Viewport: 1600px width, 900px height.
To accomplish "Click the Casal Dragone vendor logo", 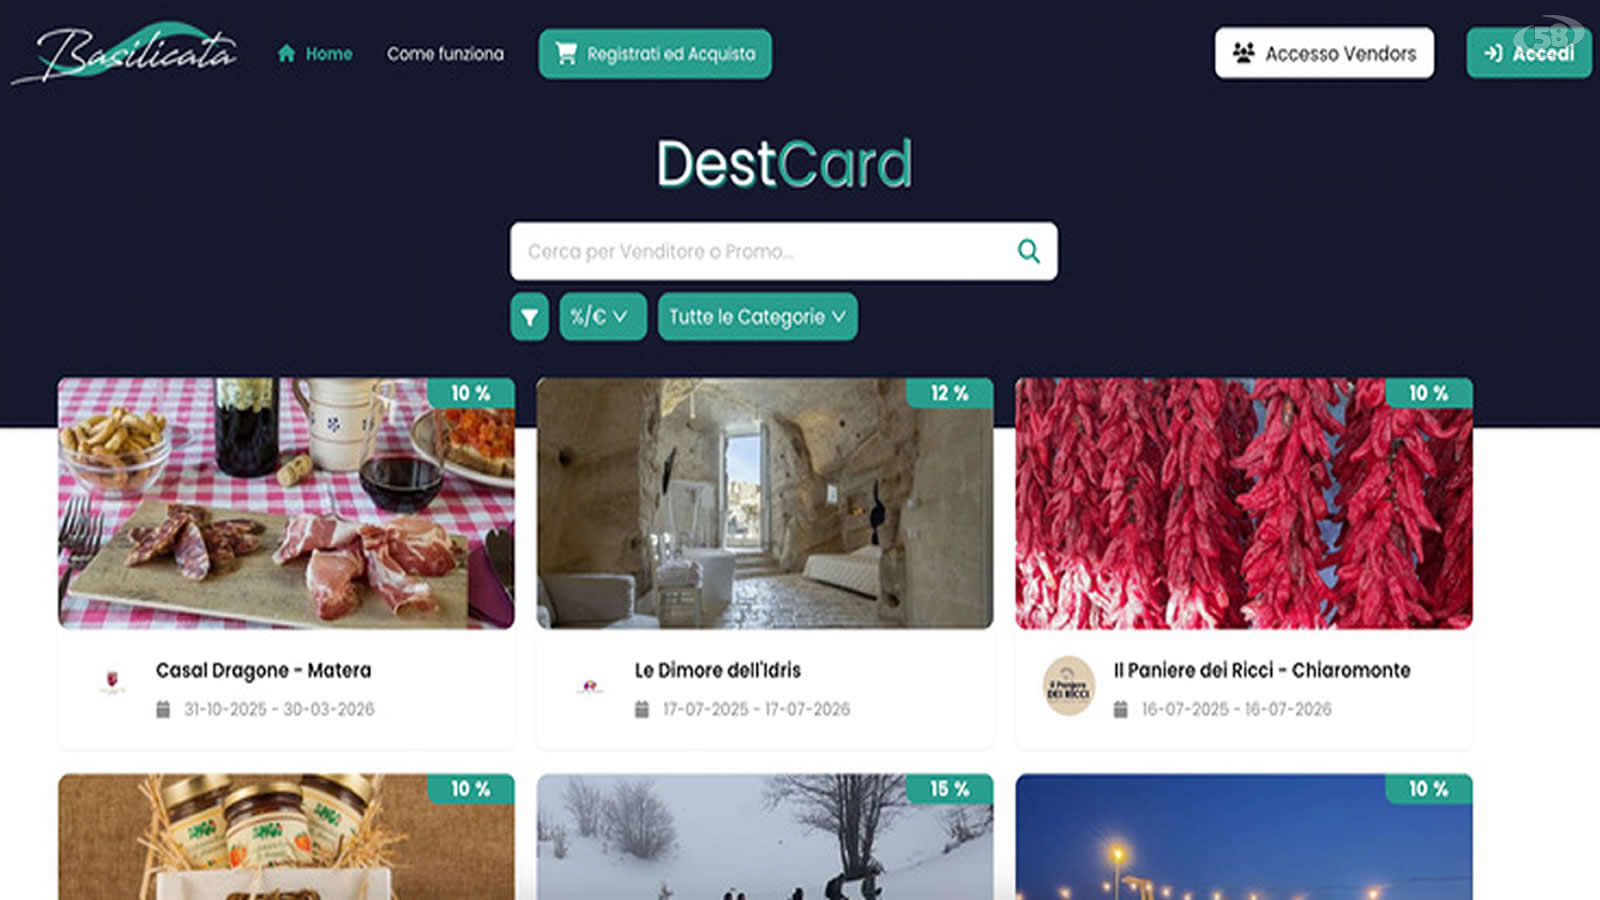I will pos(112,682).
